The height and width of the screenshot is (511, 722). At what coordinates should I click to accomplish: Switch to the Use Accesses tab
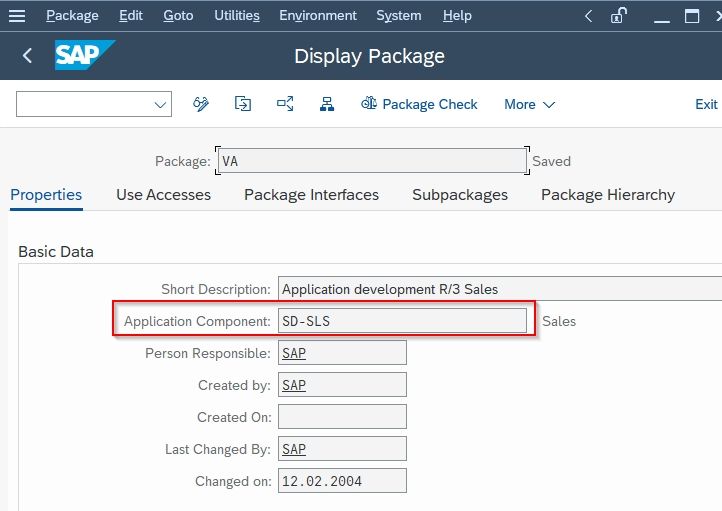pyautogui.click(x=163, y=195)
